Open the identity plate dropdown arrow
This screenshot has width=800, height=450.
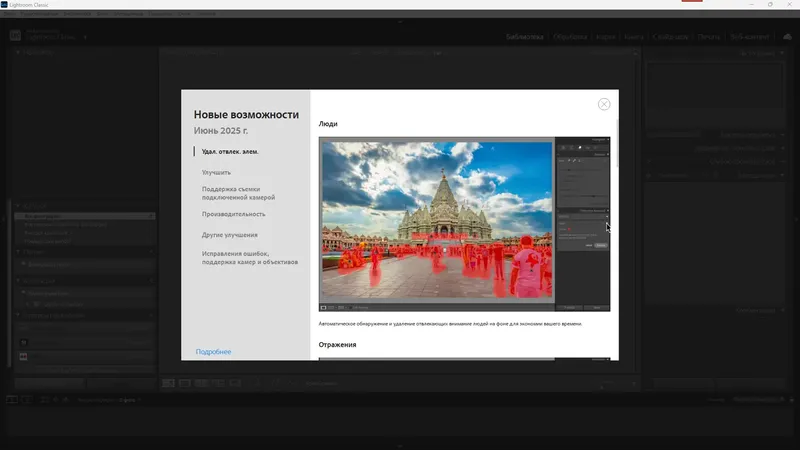[x=85, y=37]
